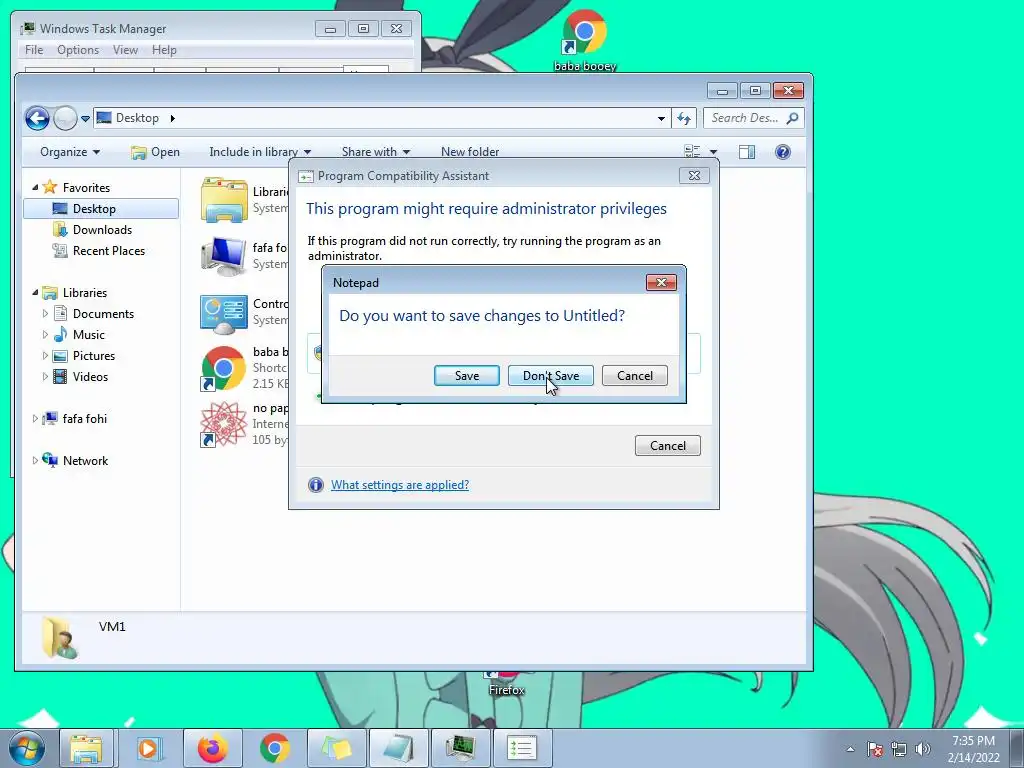Open the Organize menu
The image size is (1024, 768).
click(x=69, y=152)
